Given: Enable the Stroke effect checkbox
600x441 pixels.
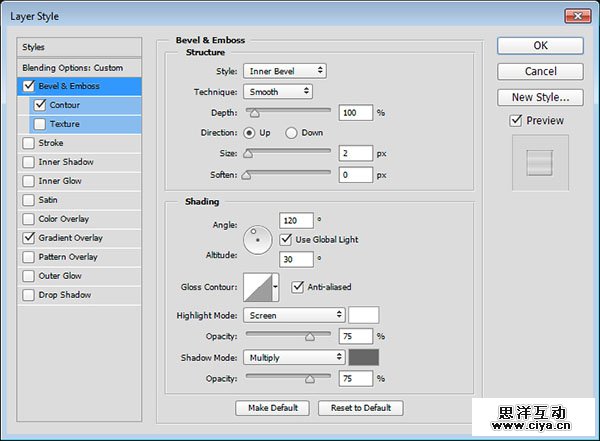Looking at the screenshot, I should [x=29, y=143].
